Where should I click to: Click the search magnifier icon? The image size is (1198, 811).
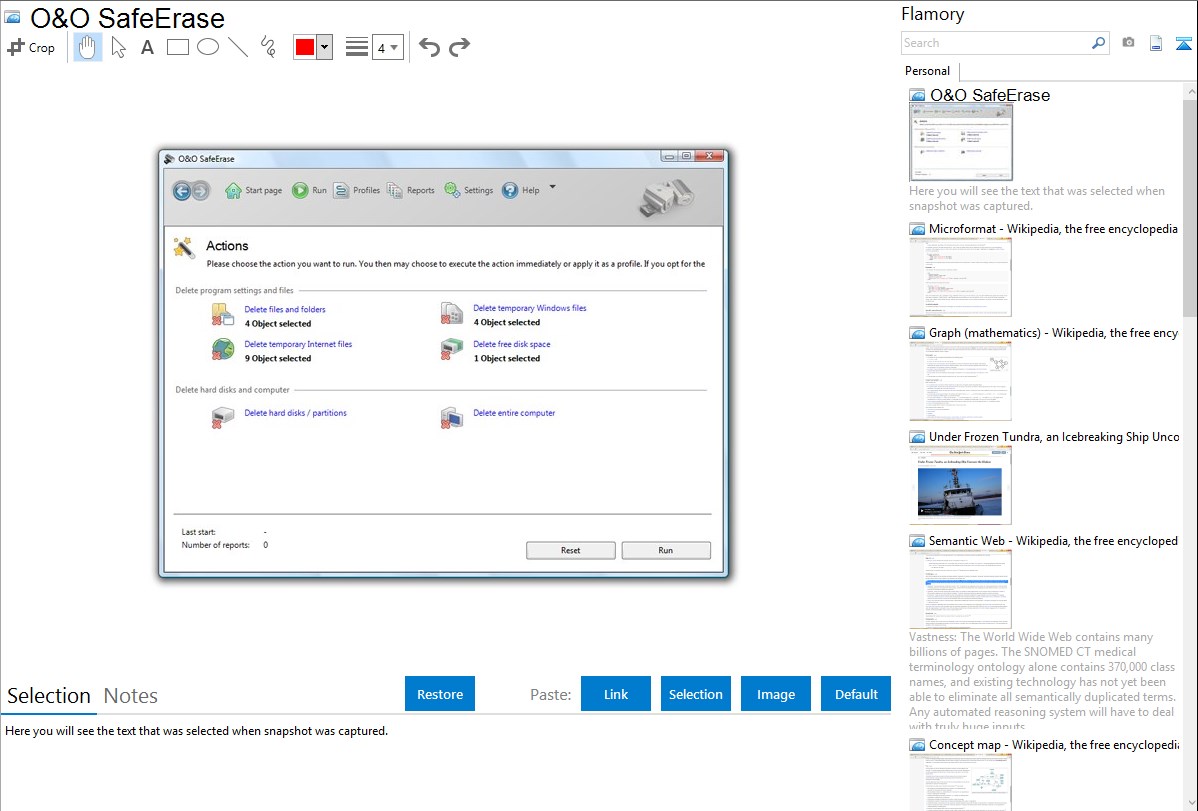(1098, 43)
